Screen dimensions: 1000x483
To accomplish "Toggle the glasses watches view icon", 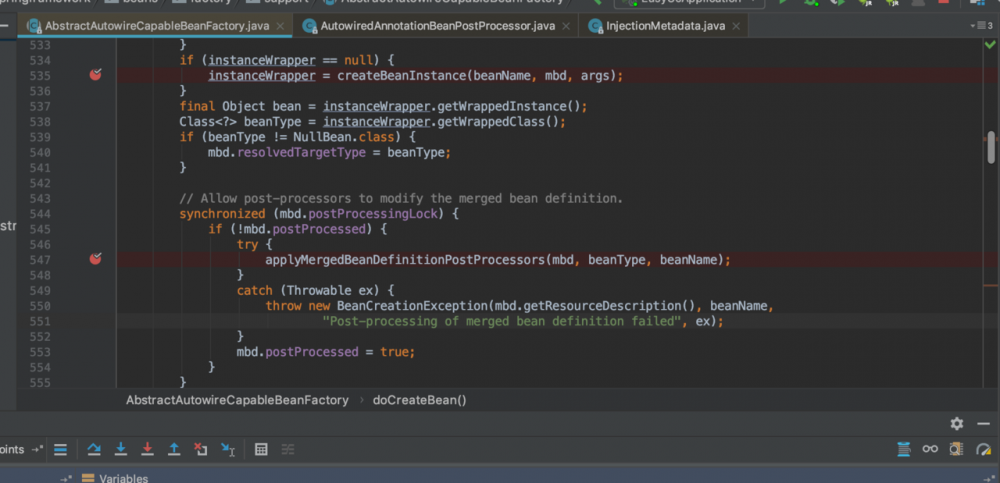I will coord(930,449).
